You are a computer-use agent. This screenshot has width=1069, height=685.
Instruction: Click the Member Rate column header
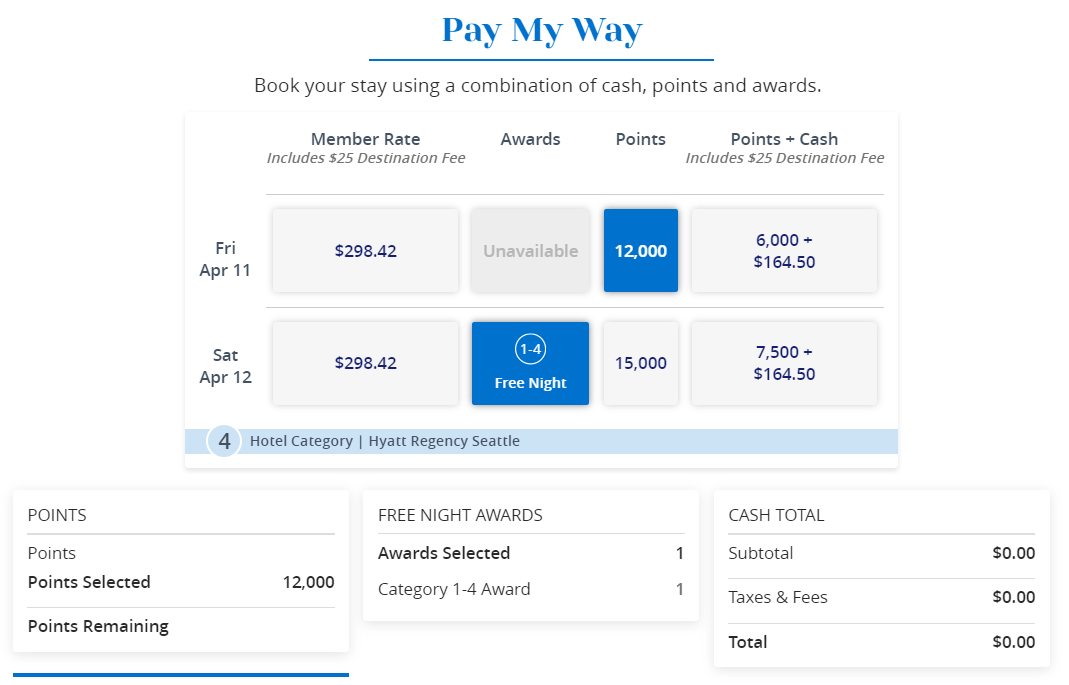pos(365,139)
